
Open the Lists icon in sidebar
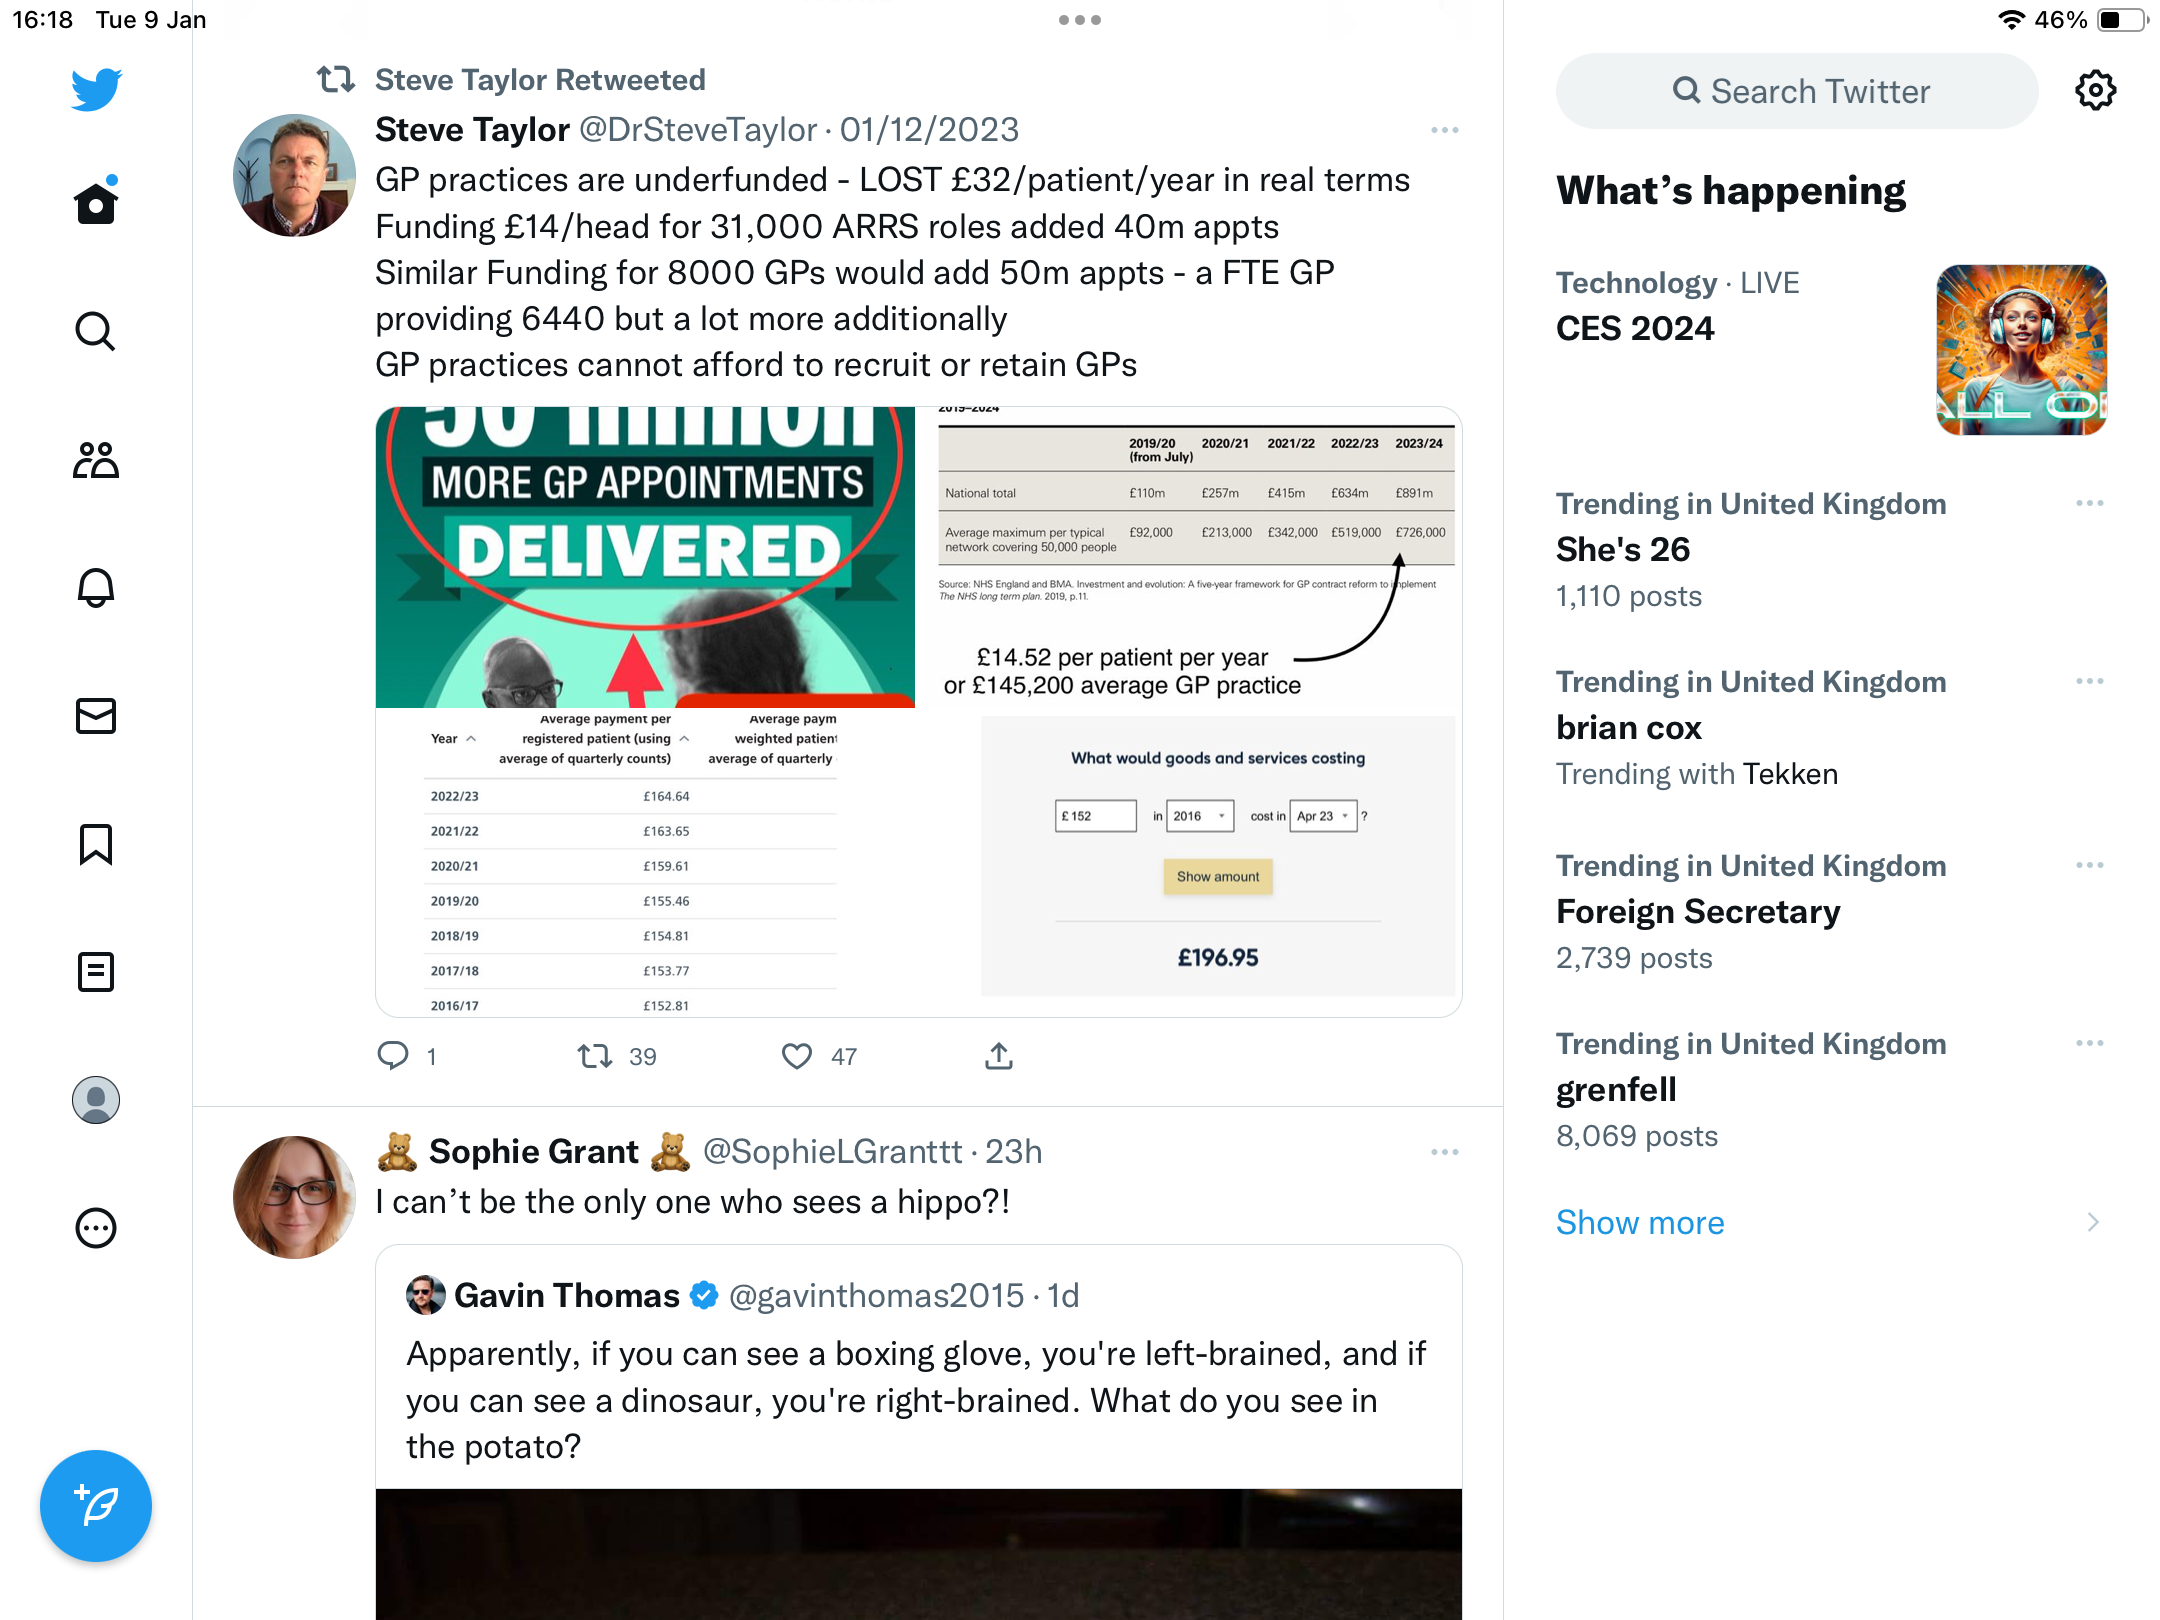[x=96, y=972]
